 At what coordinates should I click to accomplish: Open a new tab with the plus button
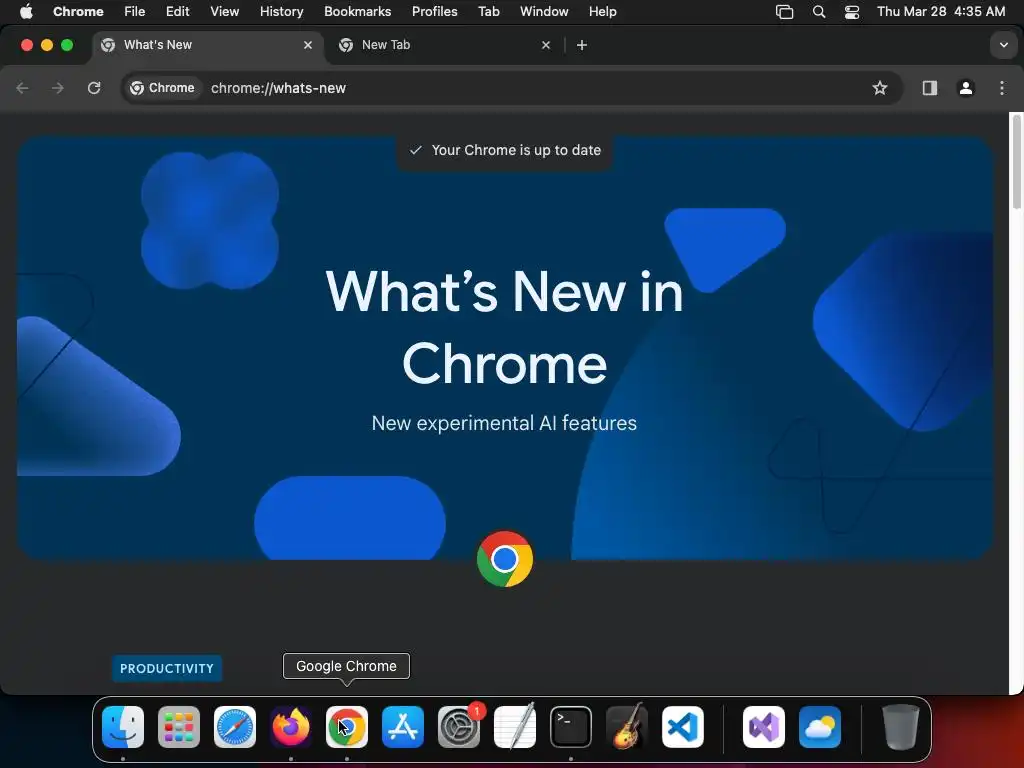pyautogui.click(x=582, y=45)
